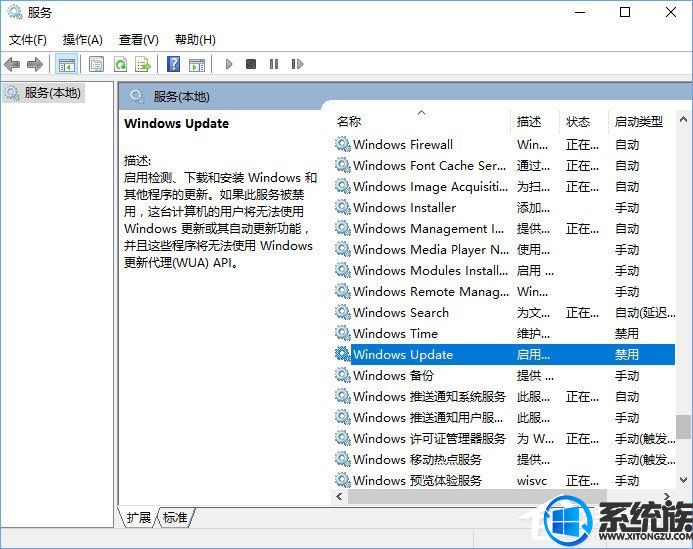
Task: Close the 服务 window
Action: [x=670, y=12]
